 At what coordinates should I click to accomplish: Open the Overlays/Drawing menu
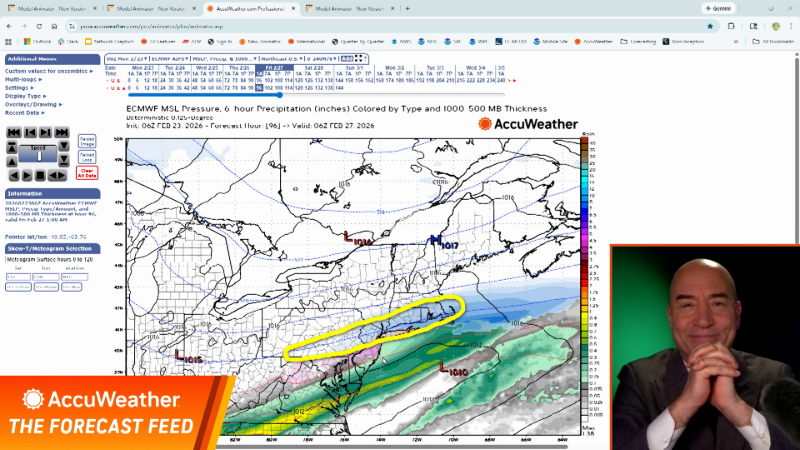coord(32,103)
